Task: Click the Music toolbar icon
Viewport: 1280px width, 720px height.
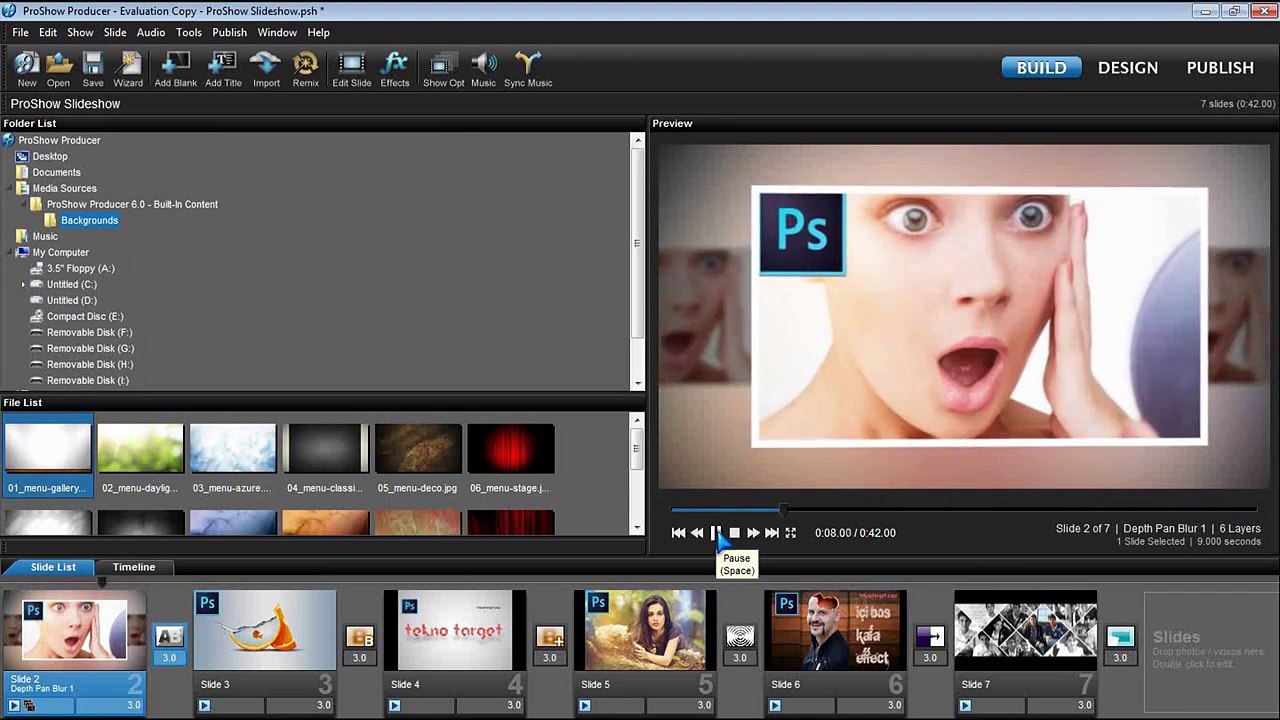Action: (483, 69)
